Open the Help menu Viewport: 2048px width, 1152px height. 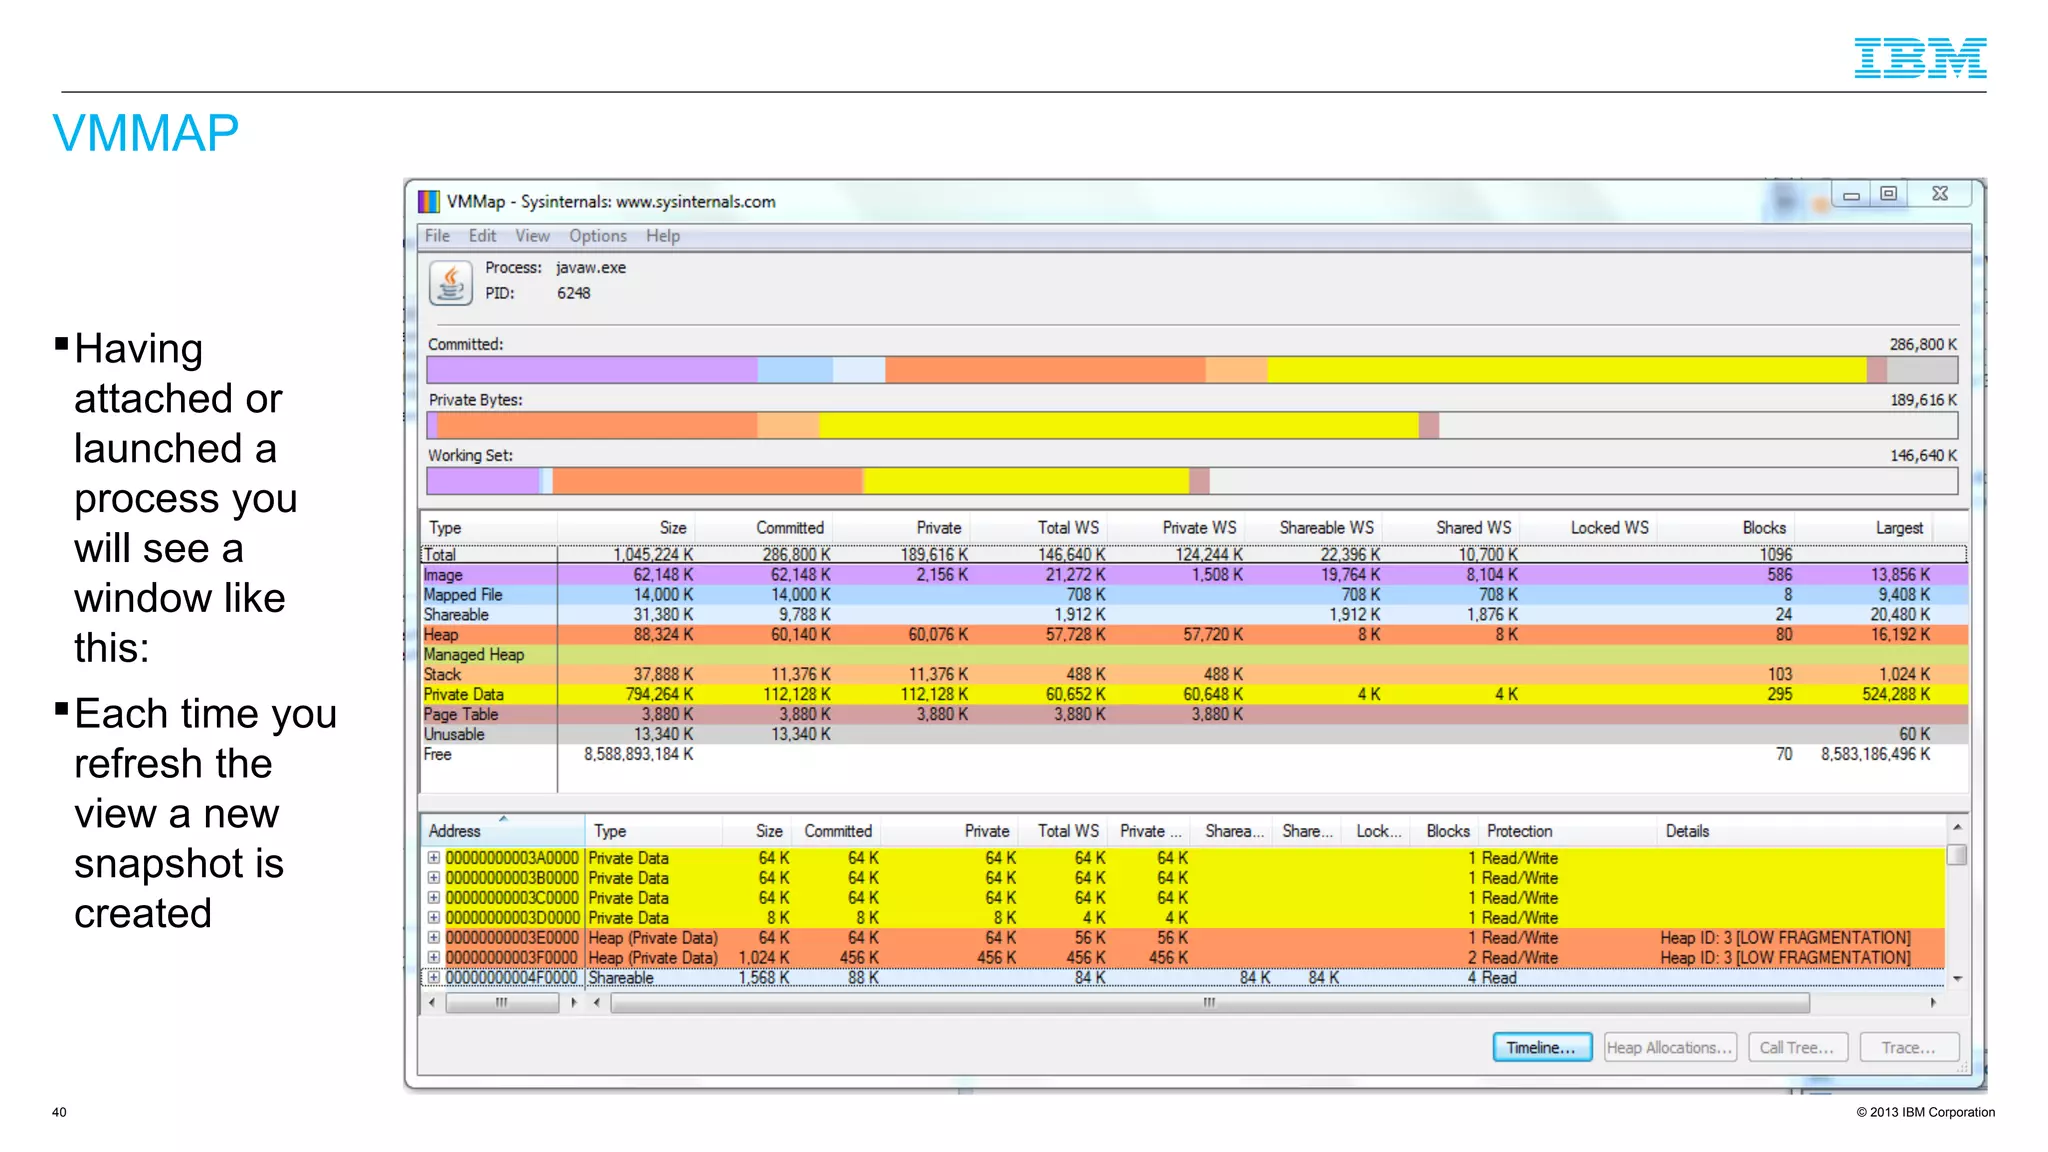[x=662, y=236]
